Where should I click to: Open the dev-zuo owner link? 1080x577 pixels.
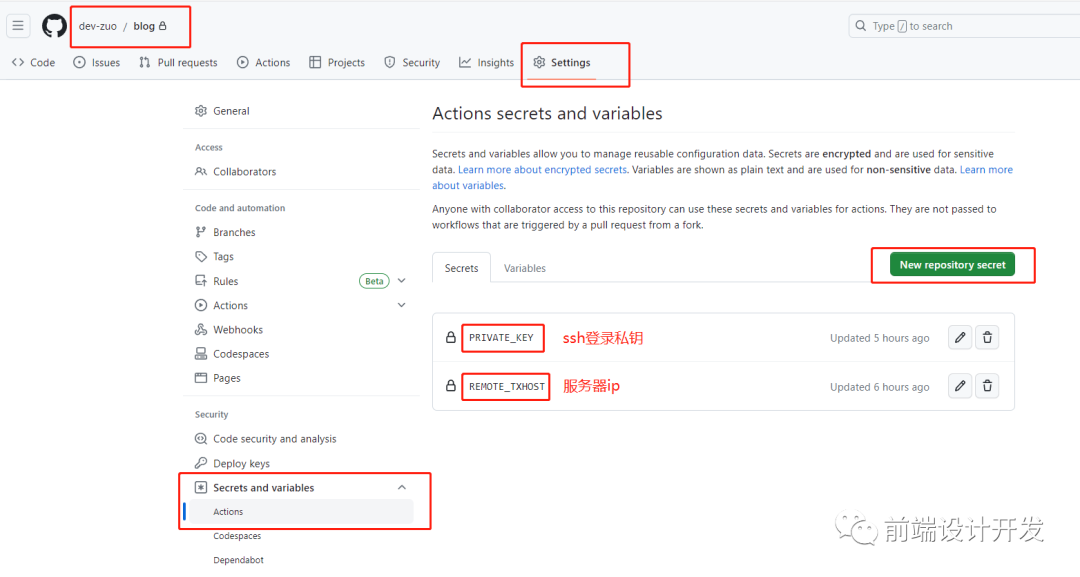[x=98, y=26]
